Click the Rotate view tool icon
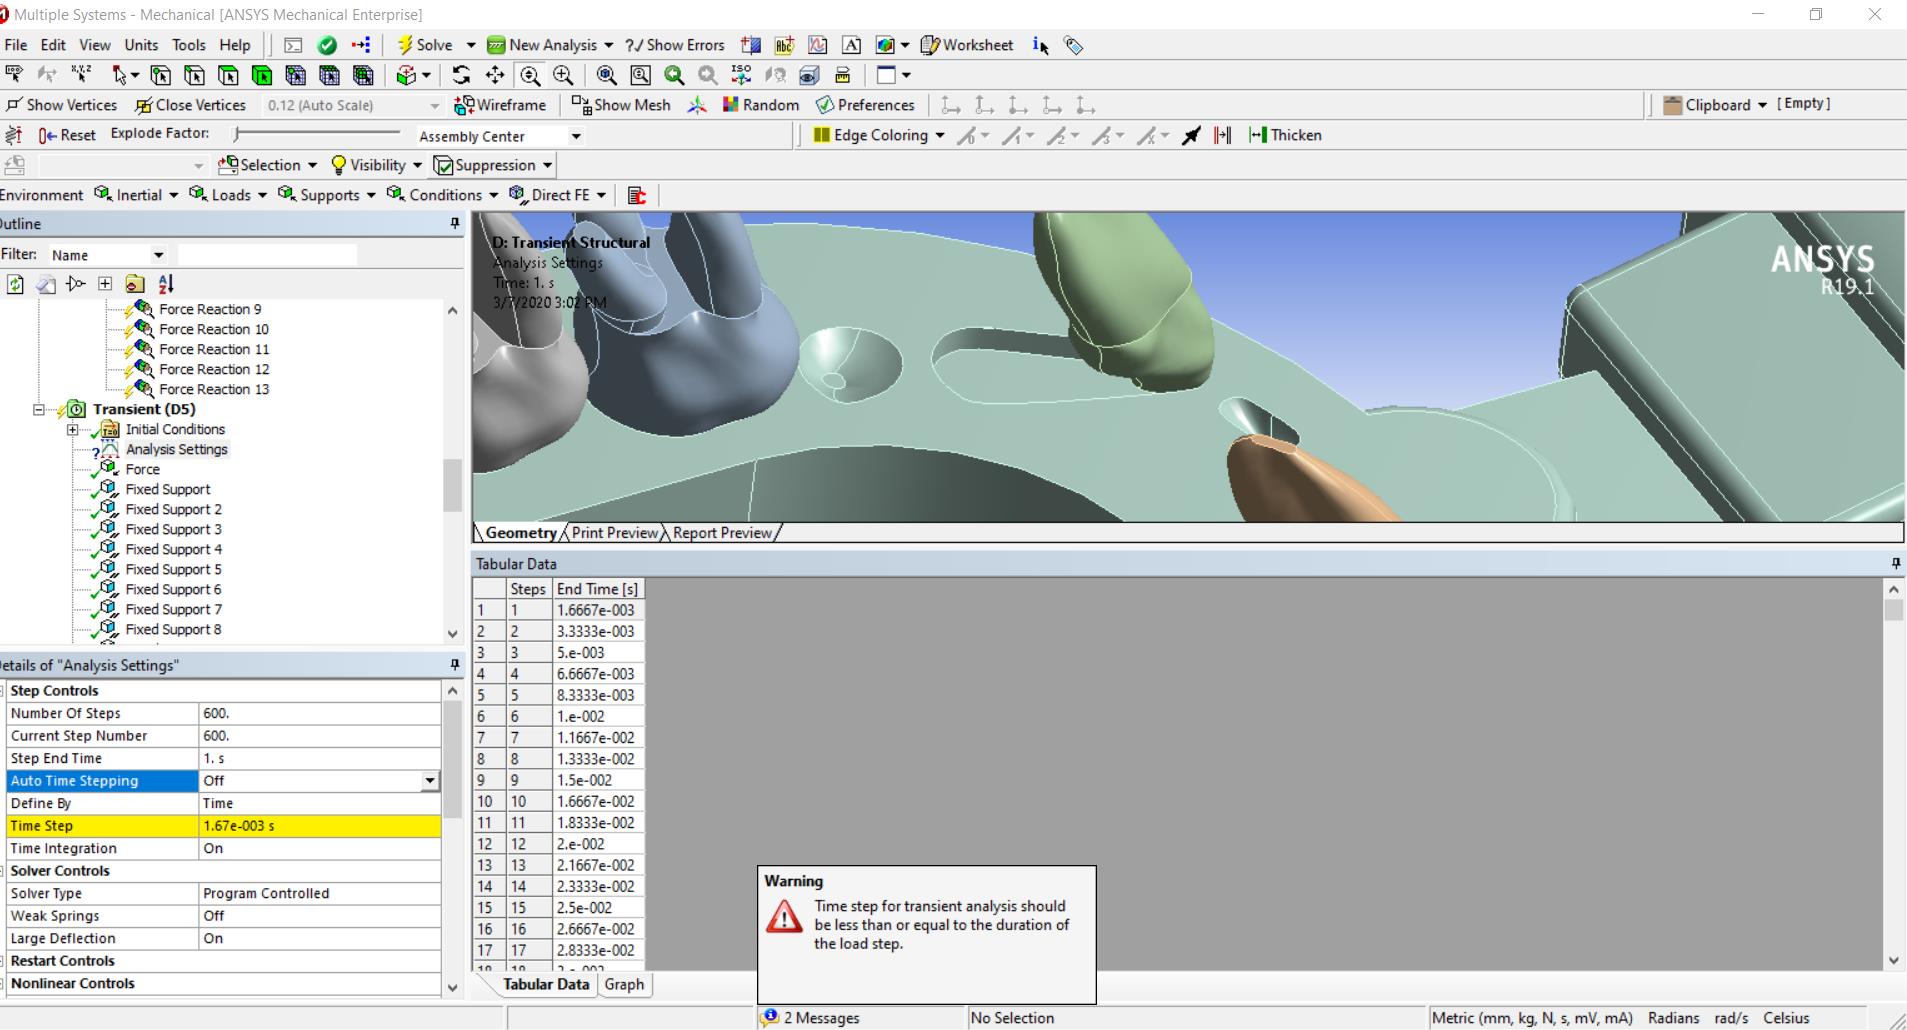1907x1030 pixels. 461,75
